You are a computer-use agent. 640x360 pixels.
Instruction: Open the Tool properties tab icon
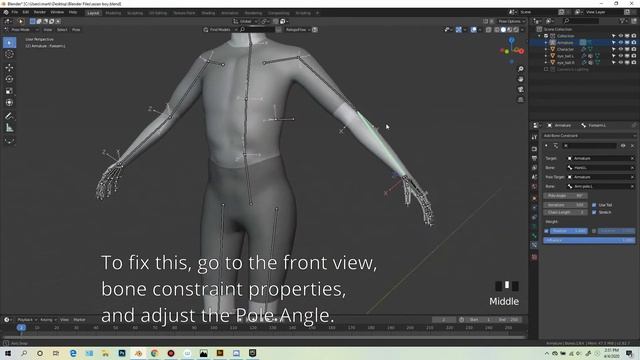tap(534, 138)
